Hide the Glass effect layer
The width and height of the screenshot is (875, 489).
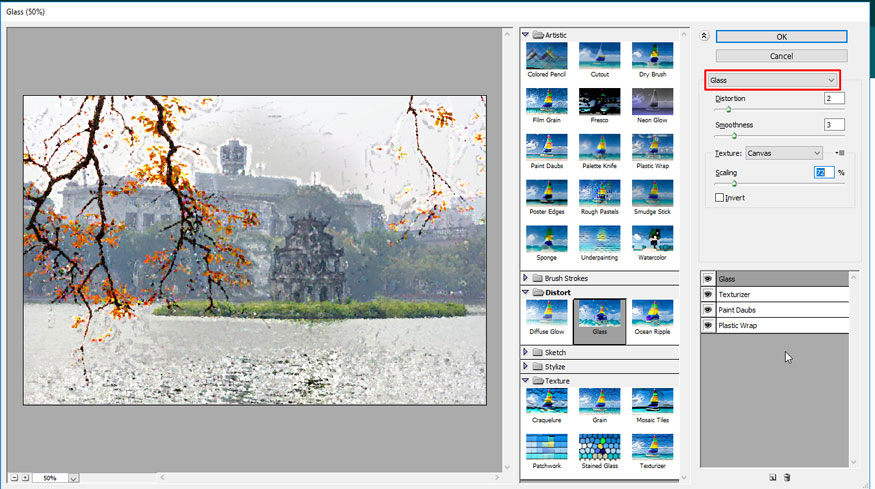[708, 279]
